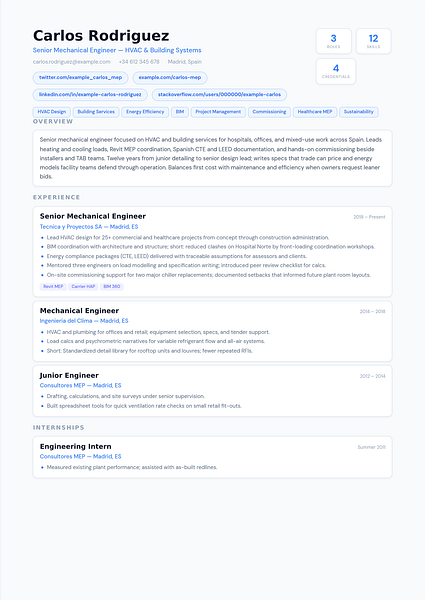
Task: Select the Building Services tag
Action: (96, 112)
